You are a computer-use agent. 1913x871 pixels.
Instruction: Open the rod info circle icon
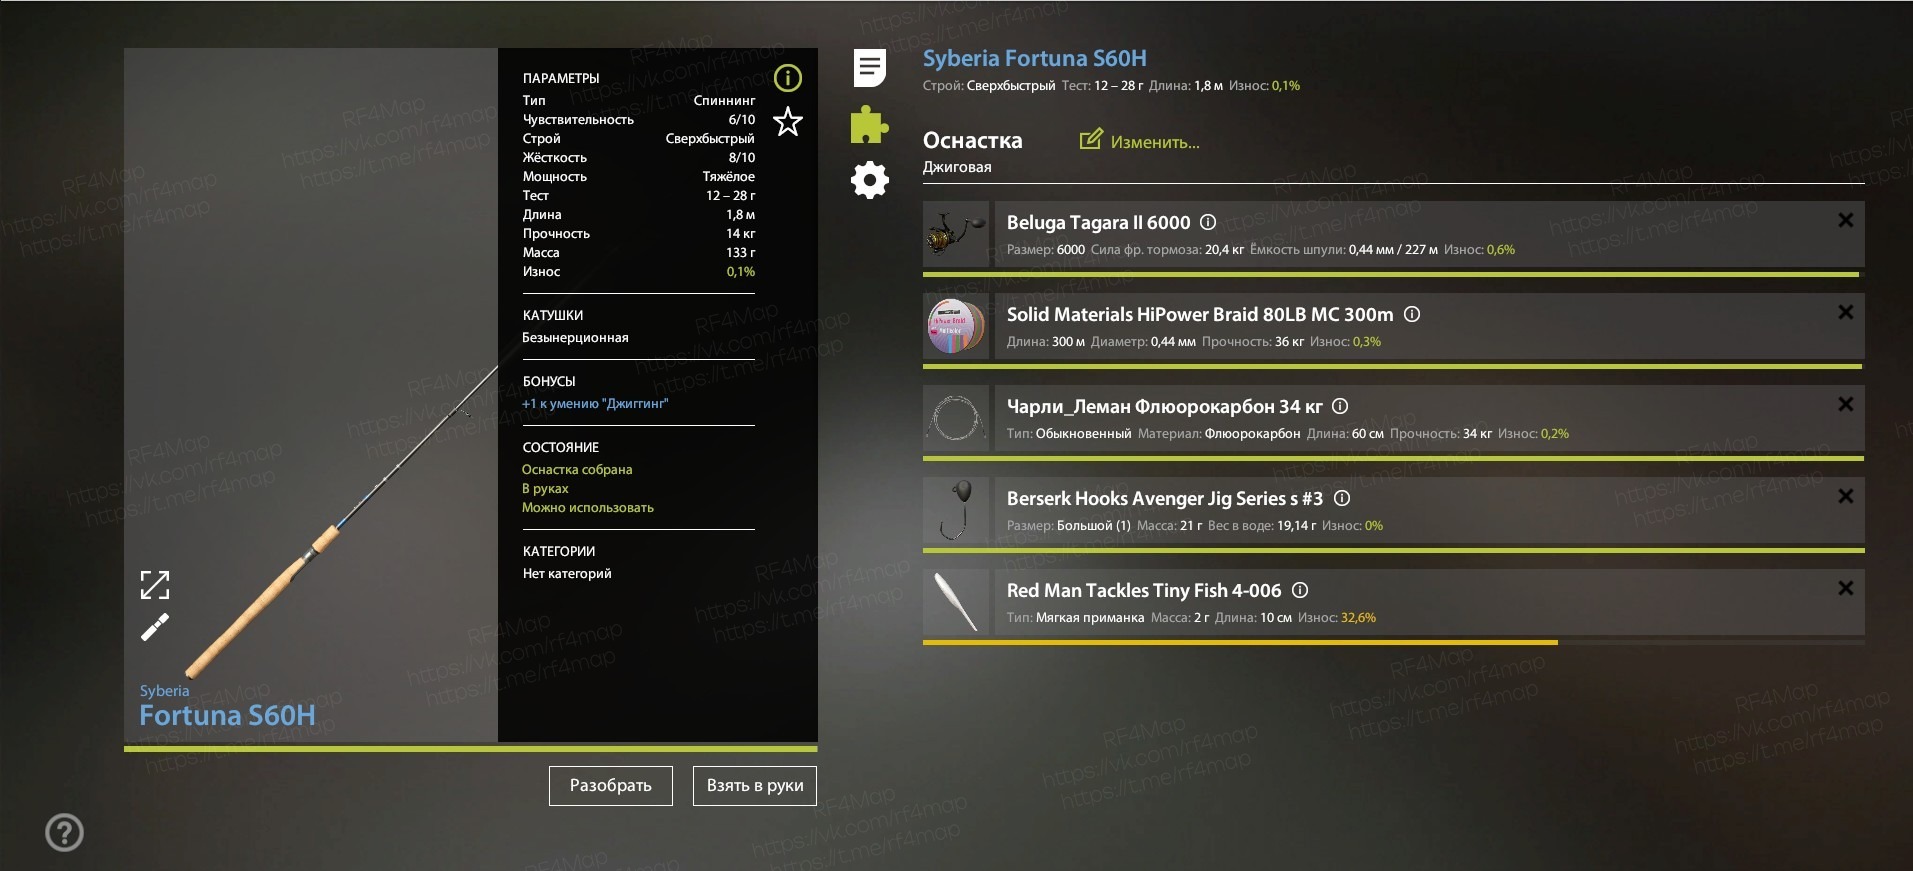pos(788,78)
